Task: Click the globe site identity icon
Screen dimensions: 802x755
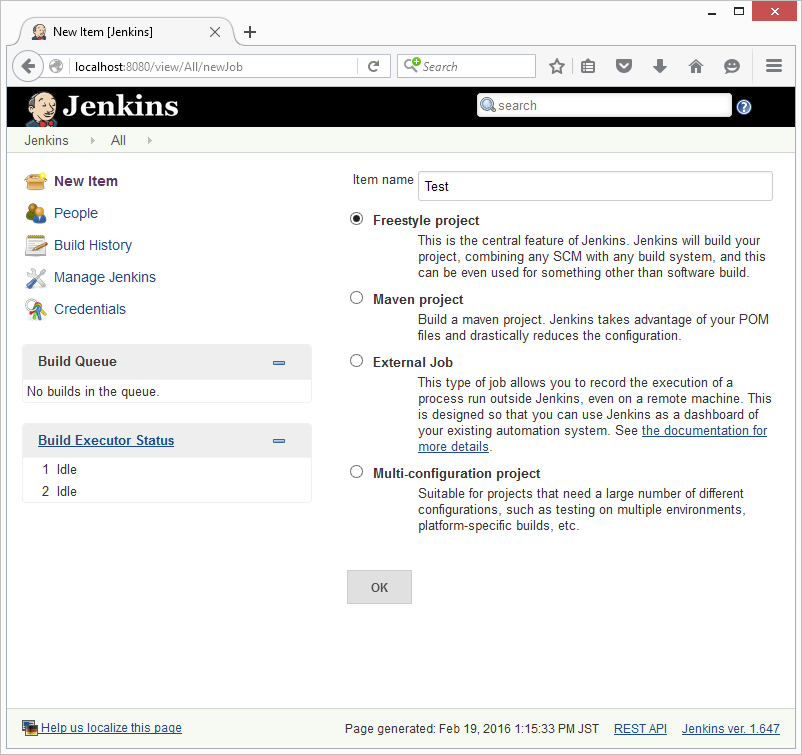Action: 56,66
